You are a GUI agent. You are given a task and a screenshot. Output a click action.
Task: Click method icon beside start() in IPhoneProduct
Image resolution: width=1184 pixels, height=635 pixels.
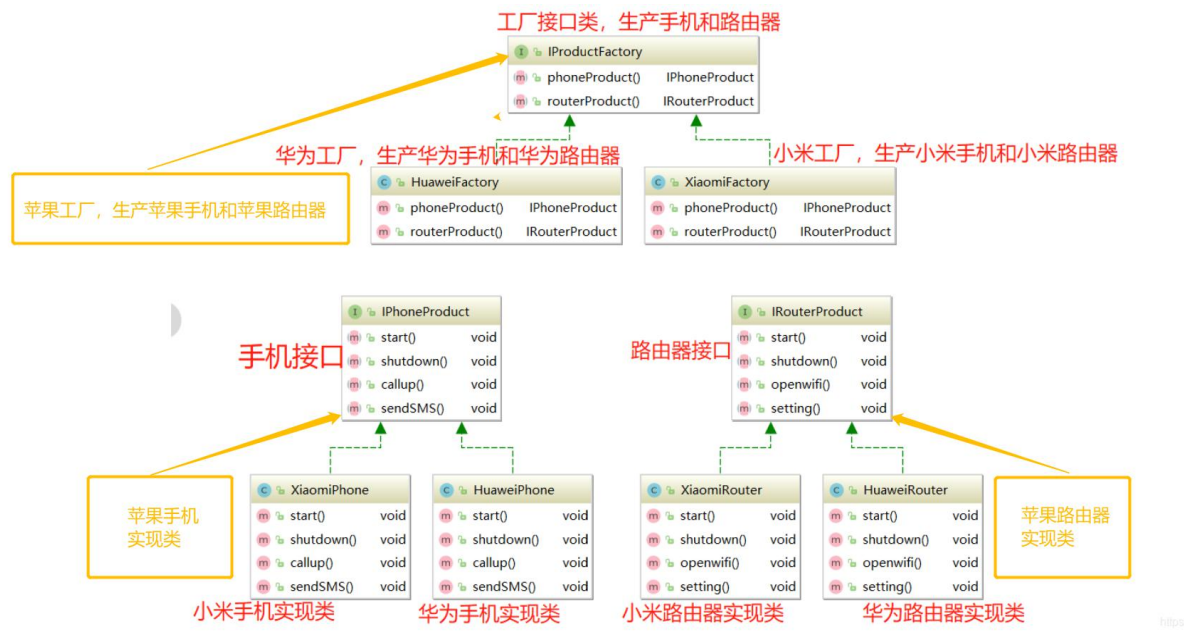(354, 338)
